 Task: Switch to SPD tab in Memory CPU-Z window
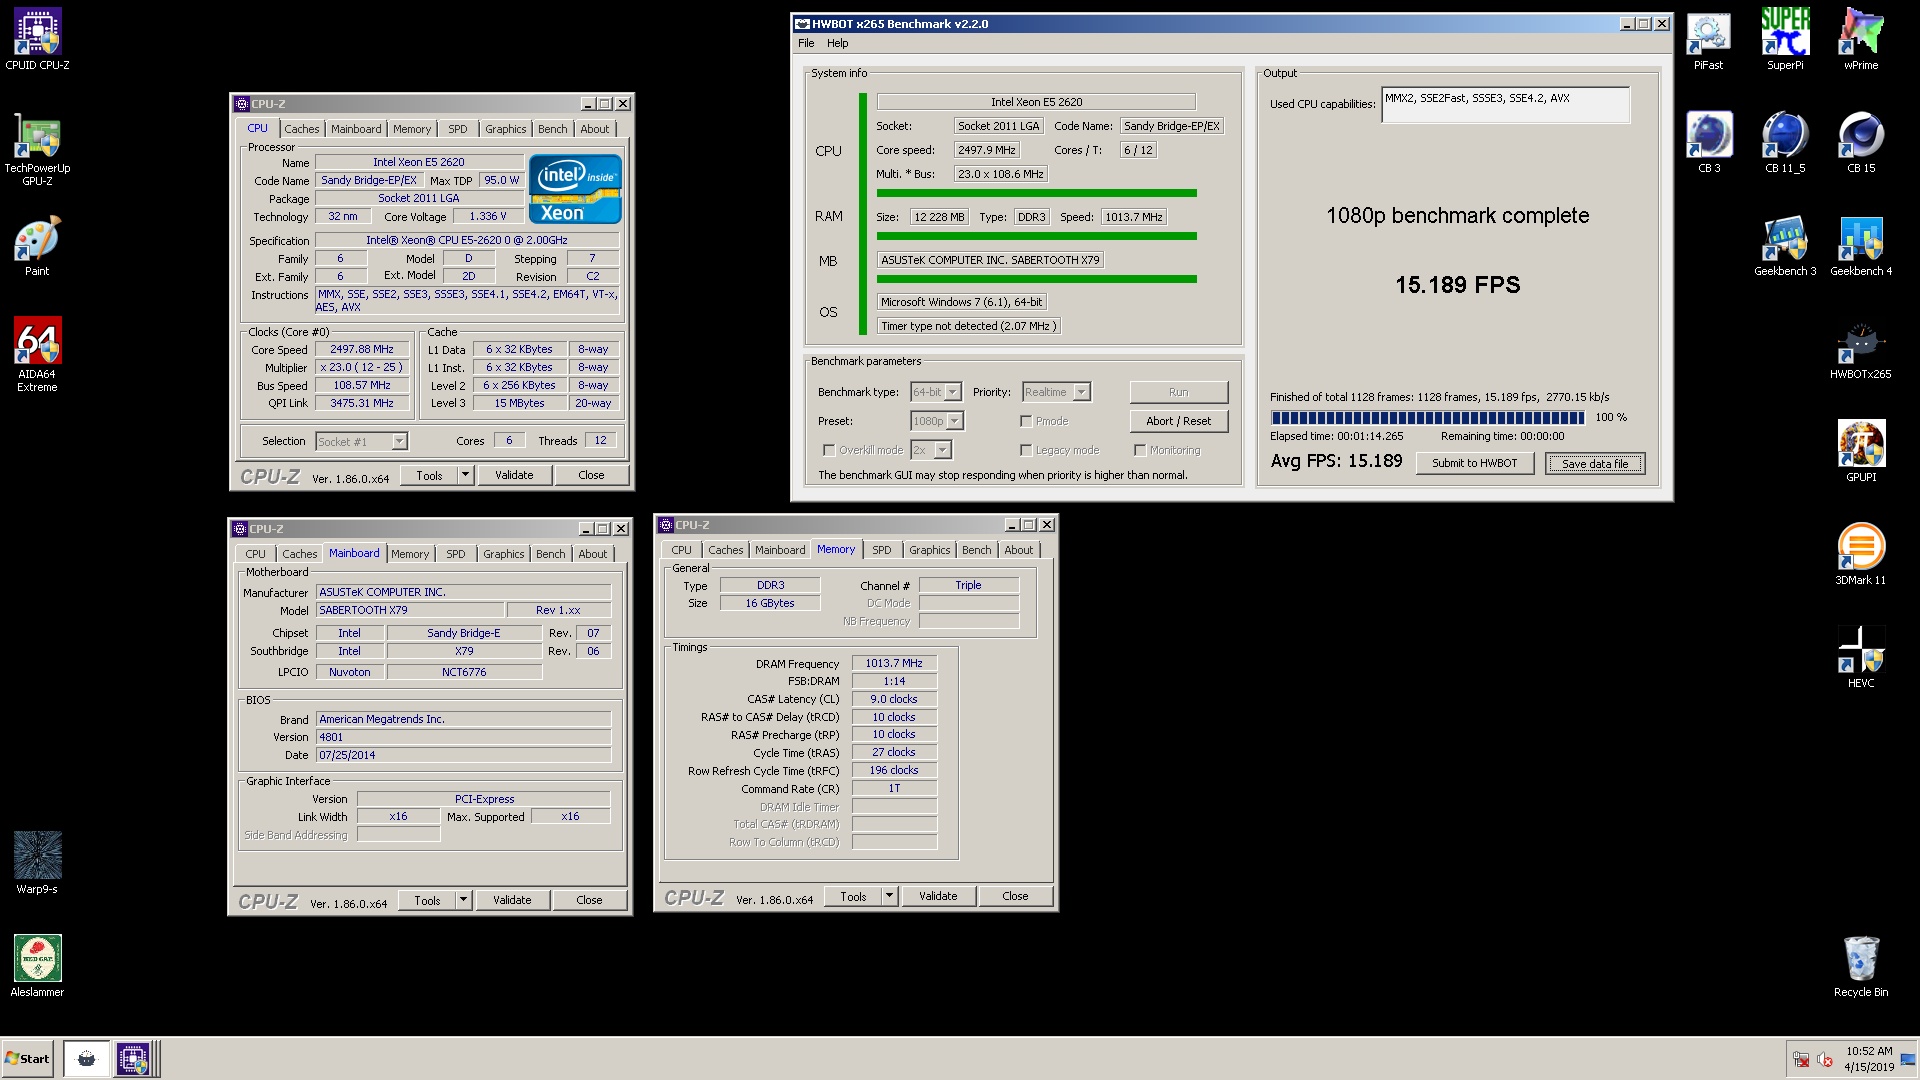(881, 550)
